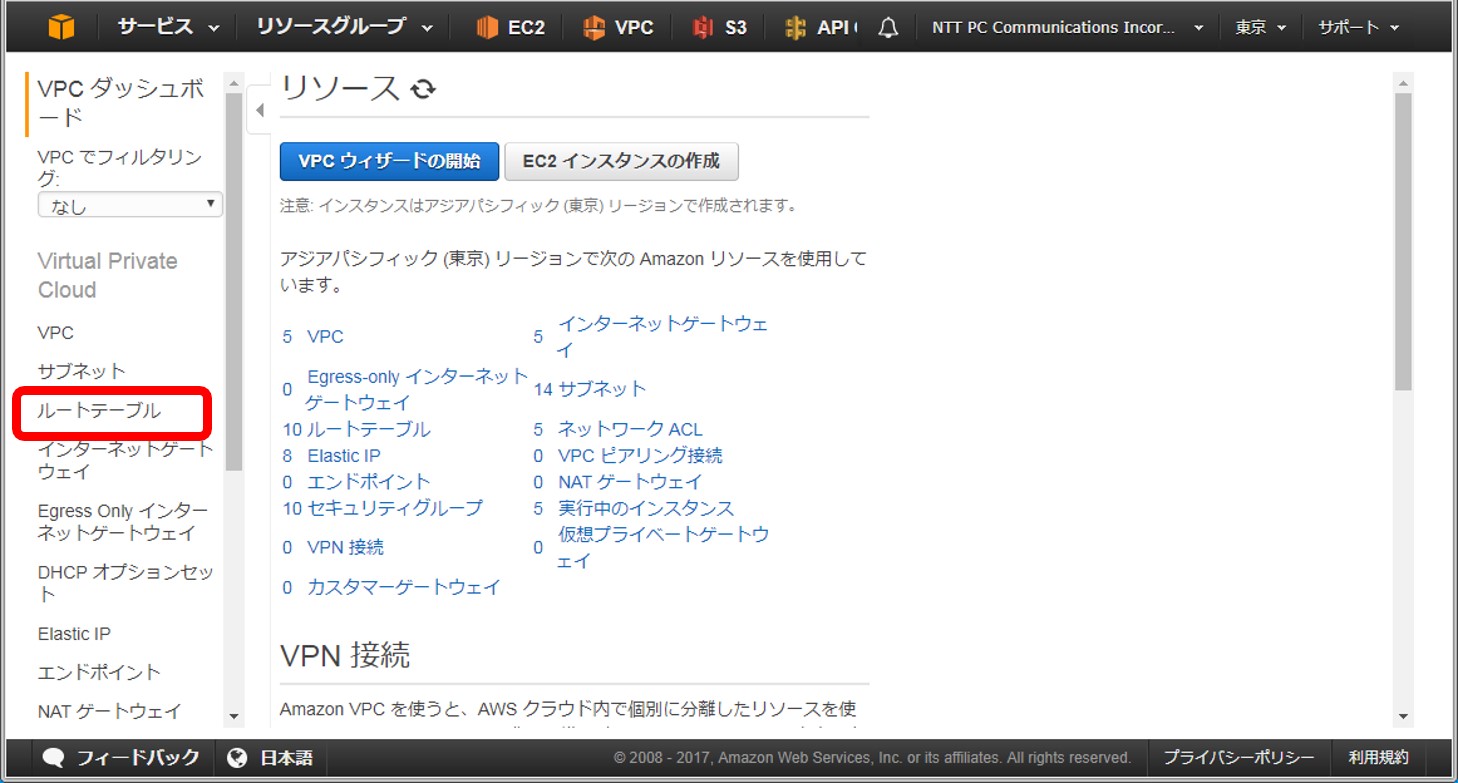This screenshot has width=1458, height=783.
Task: Collapse the sidebar with the arrow handle
Action: click(259, 110)
